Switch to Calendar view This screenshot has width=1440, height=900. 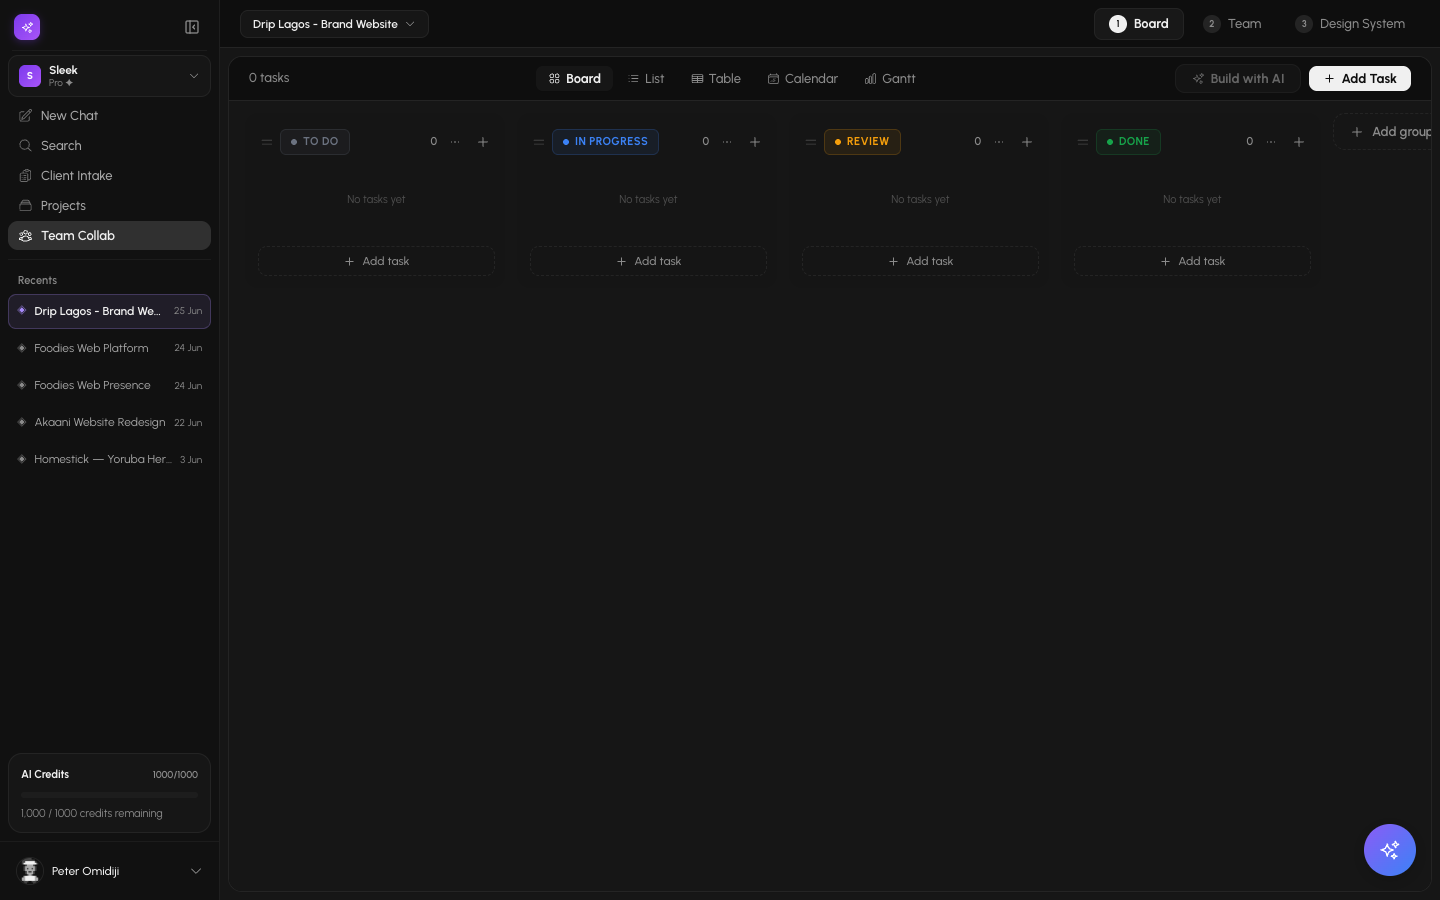[x=803, y=79]
